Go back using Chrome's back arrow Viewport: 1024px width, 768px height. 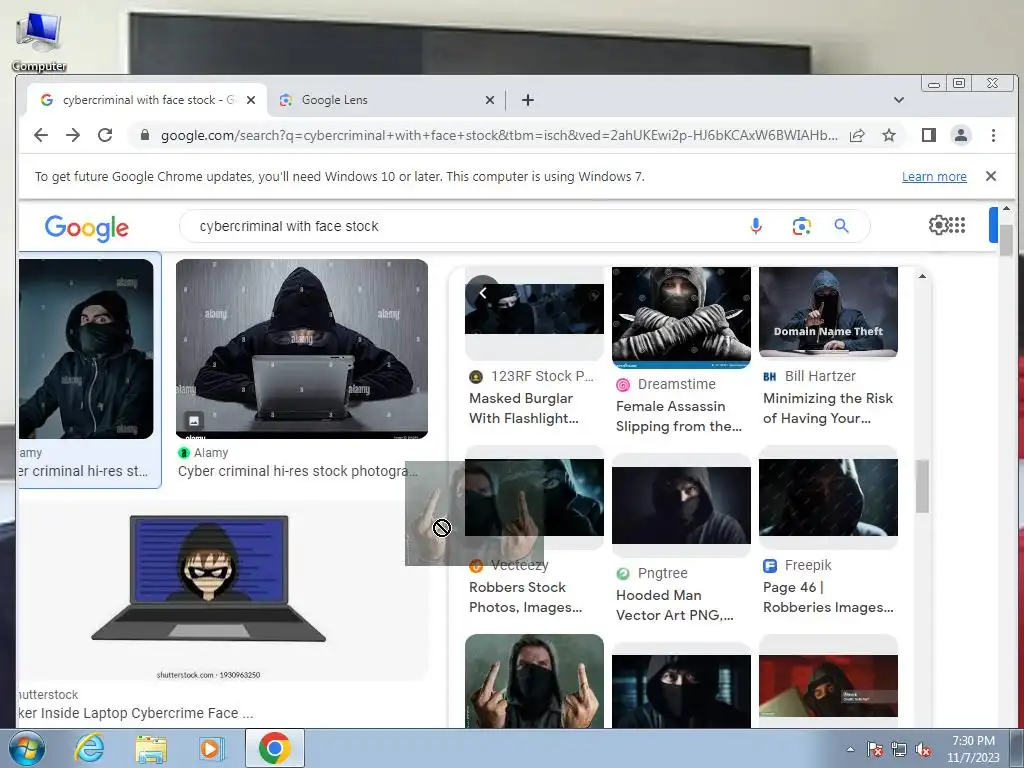click(41, 135)
